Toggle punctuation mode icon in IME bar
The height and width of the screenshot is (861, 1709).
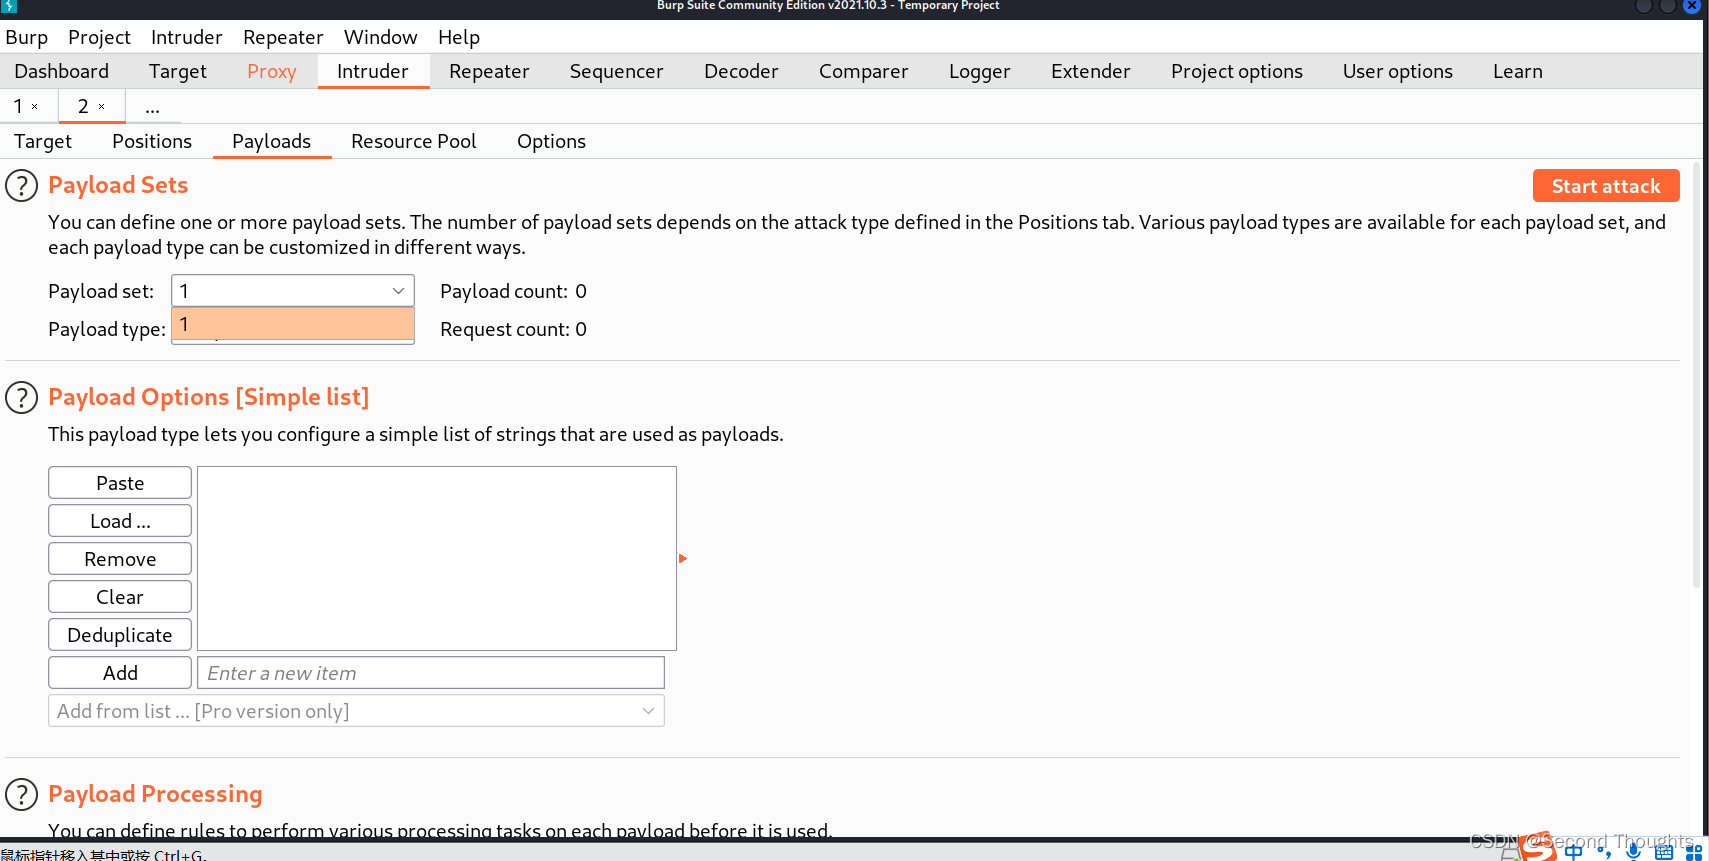1605,853
